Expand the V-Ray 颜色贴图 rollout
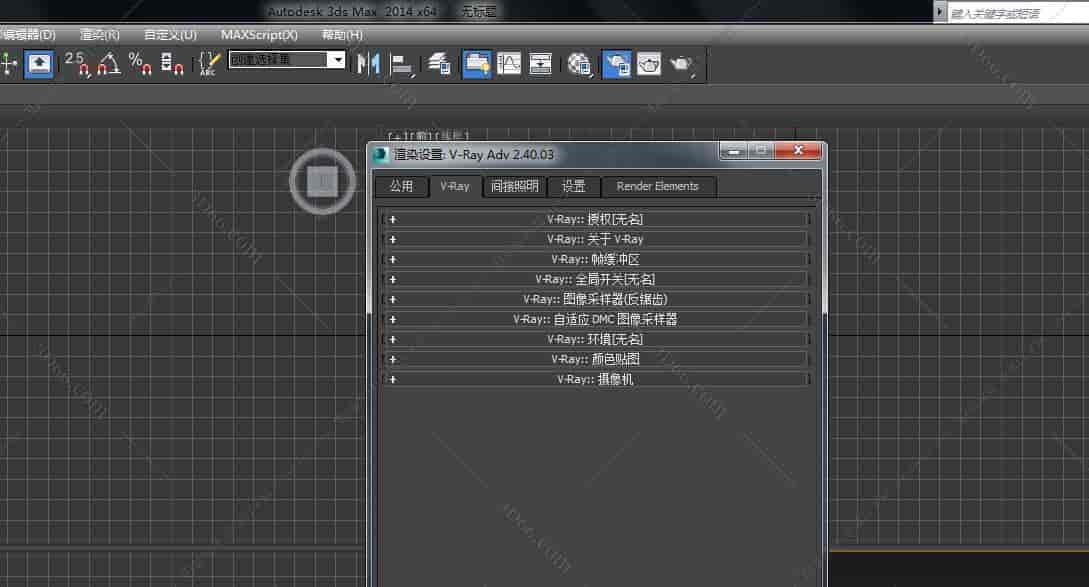This screenshot has height=587, width=1089. point(595,359)
